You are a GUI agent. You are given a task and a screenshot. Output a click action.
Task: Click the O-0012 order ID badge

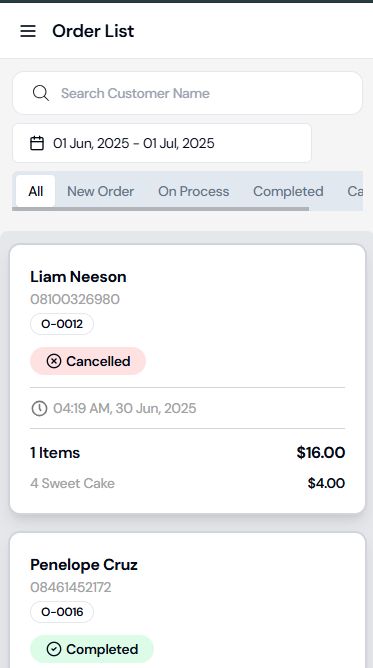pyautogui.click(x=62, y=324)
